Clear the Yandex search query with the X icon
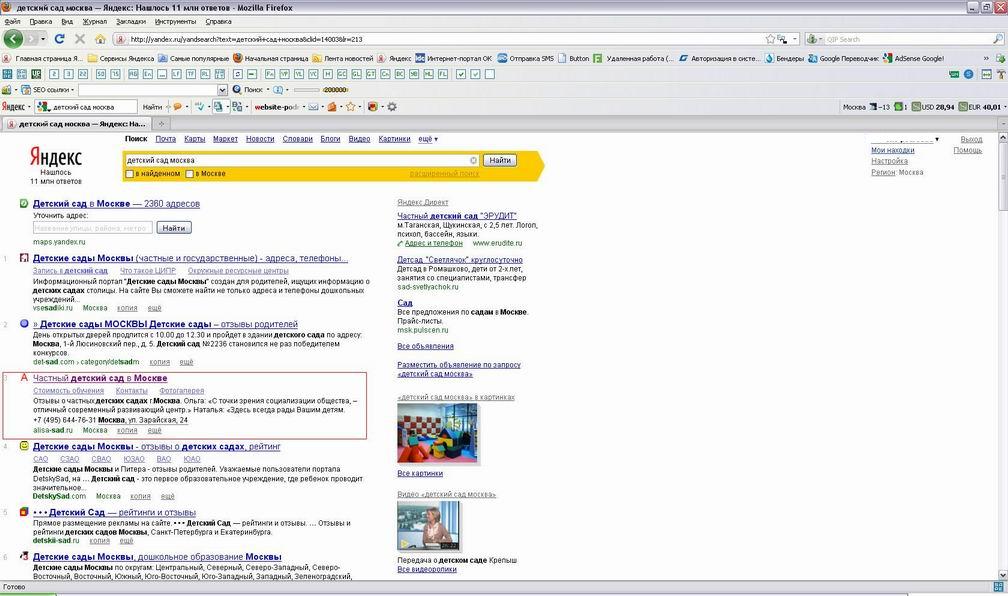The height and width of the screenshot is (596, 1008). [x=474, y=160]
